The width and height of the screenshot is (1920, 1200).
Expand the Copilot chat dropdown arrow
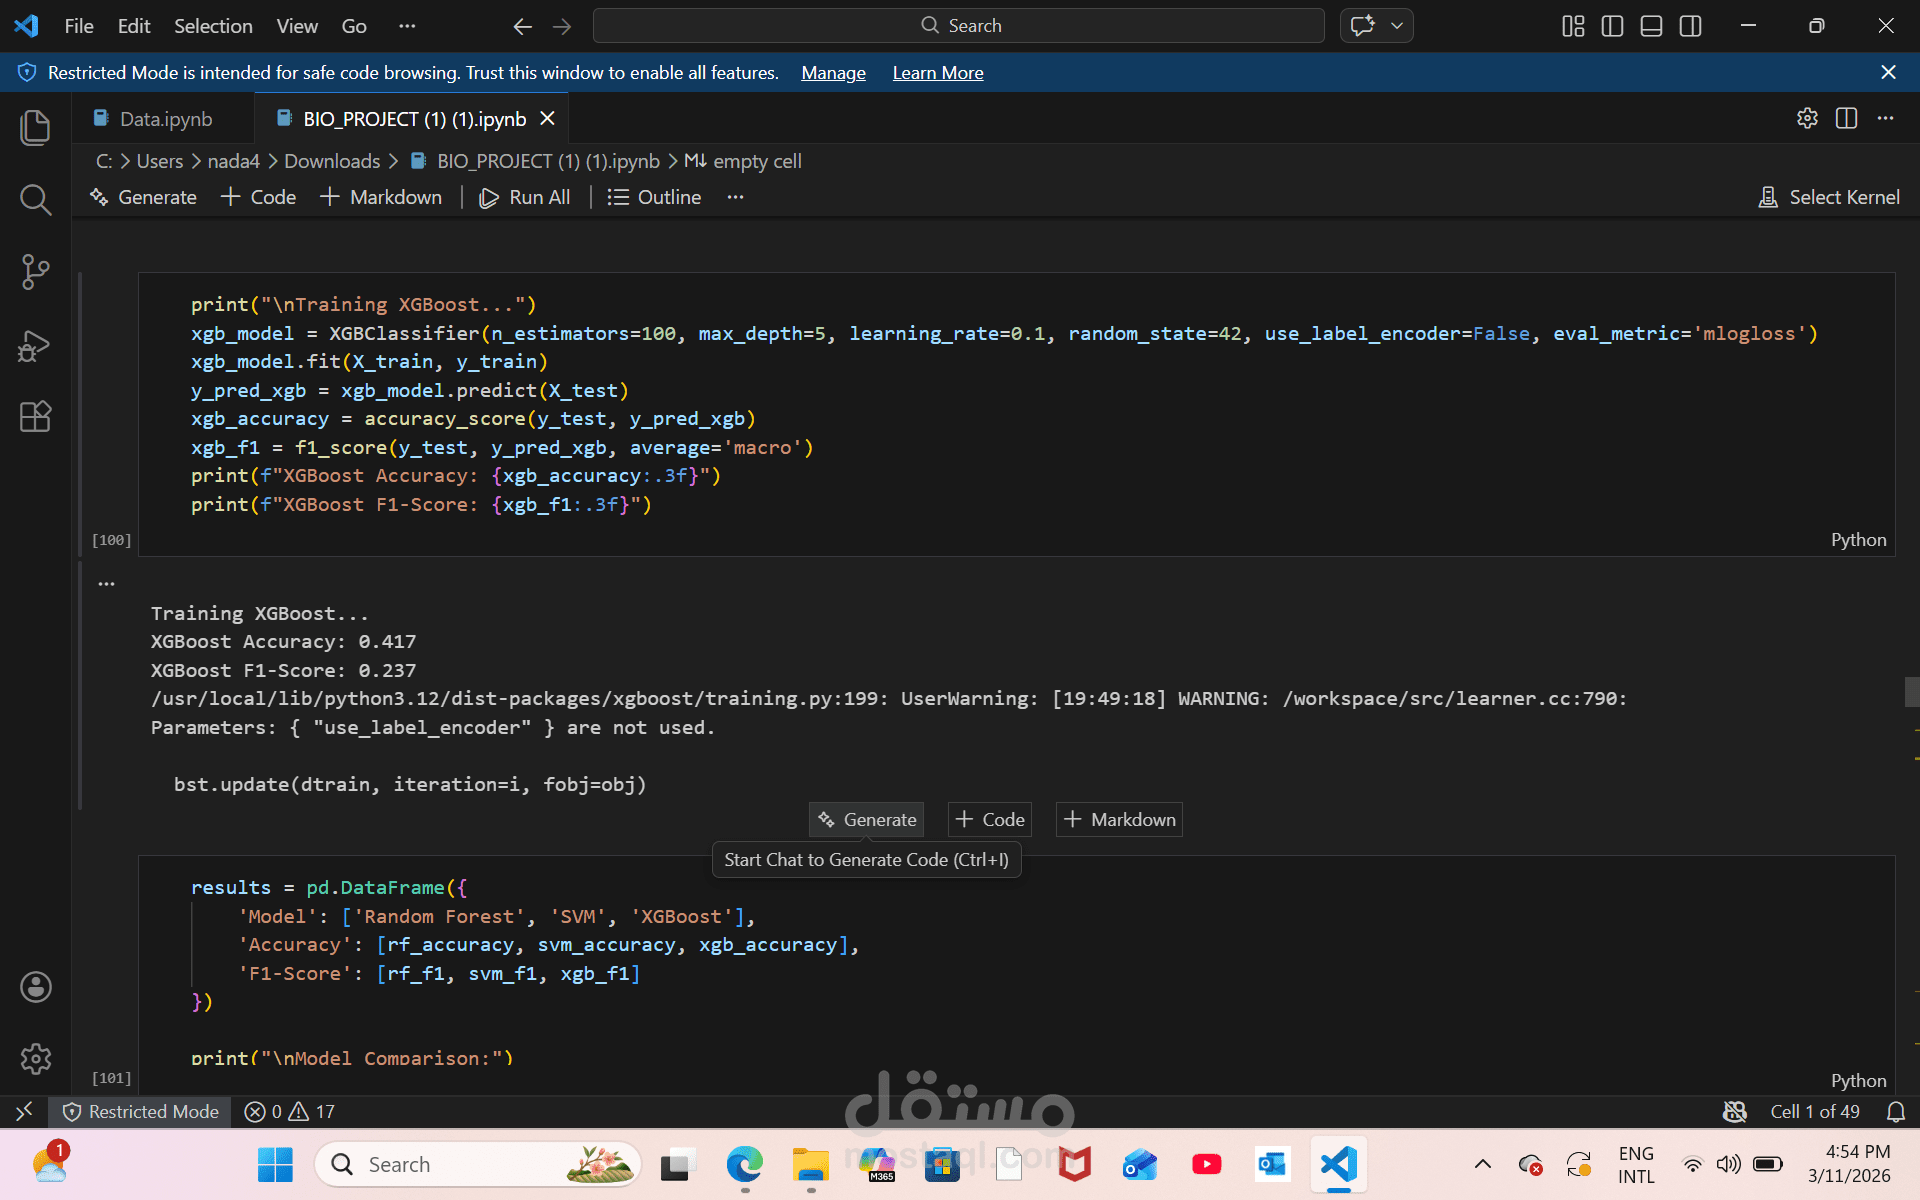point(1397,26)
